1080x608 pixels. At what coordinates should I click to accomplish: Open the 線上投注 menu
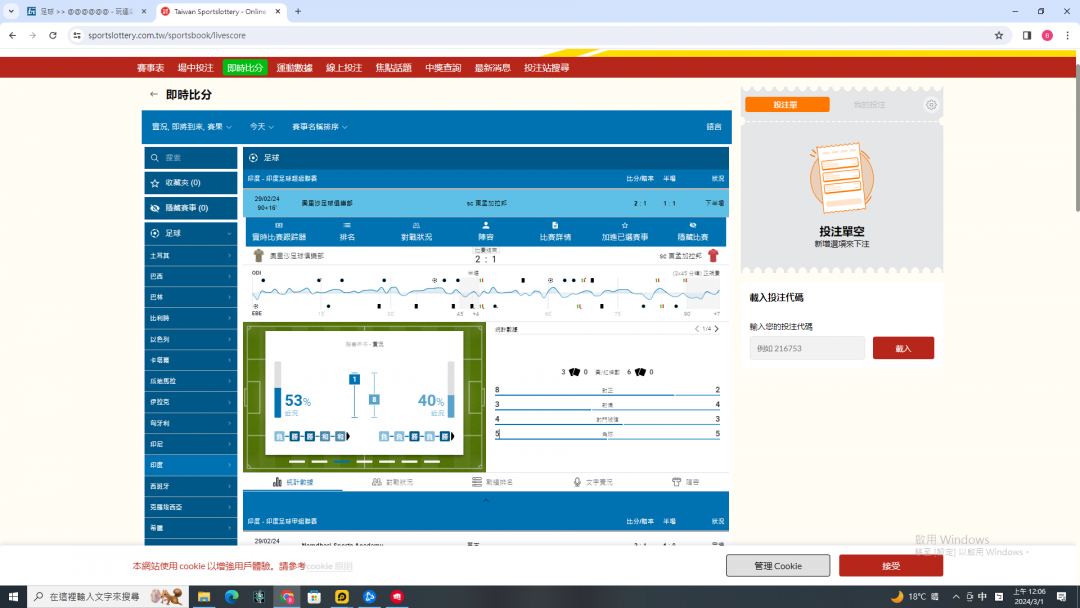344,67
